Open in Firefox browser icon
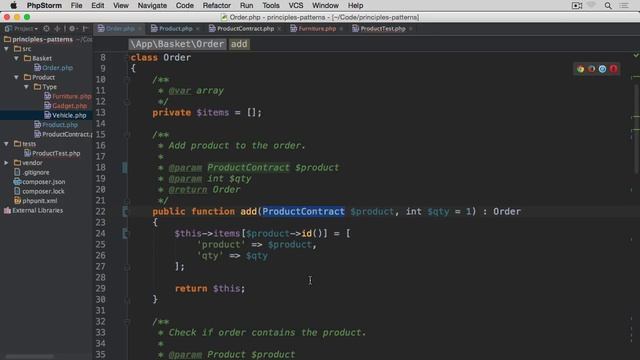The width and height of the screenshot is (640, 360). [x=591, y=69]
